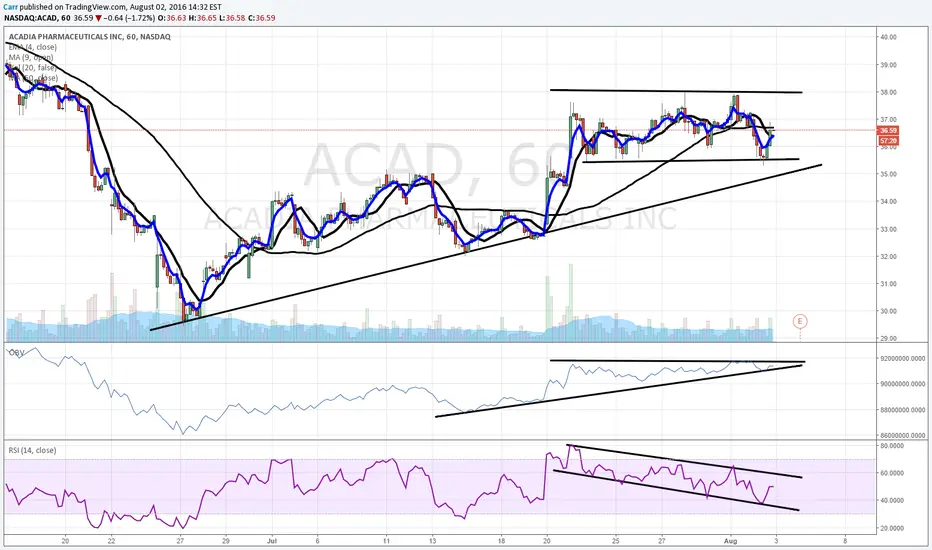
Task: Click the earnings E marker on chart
Action: (x=800, y=322)
